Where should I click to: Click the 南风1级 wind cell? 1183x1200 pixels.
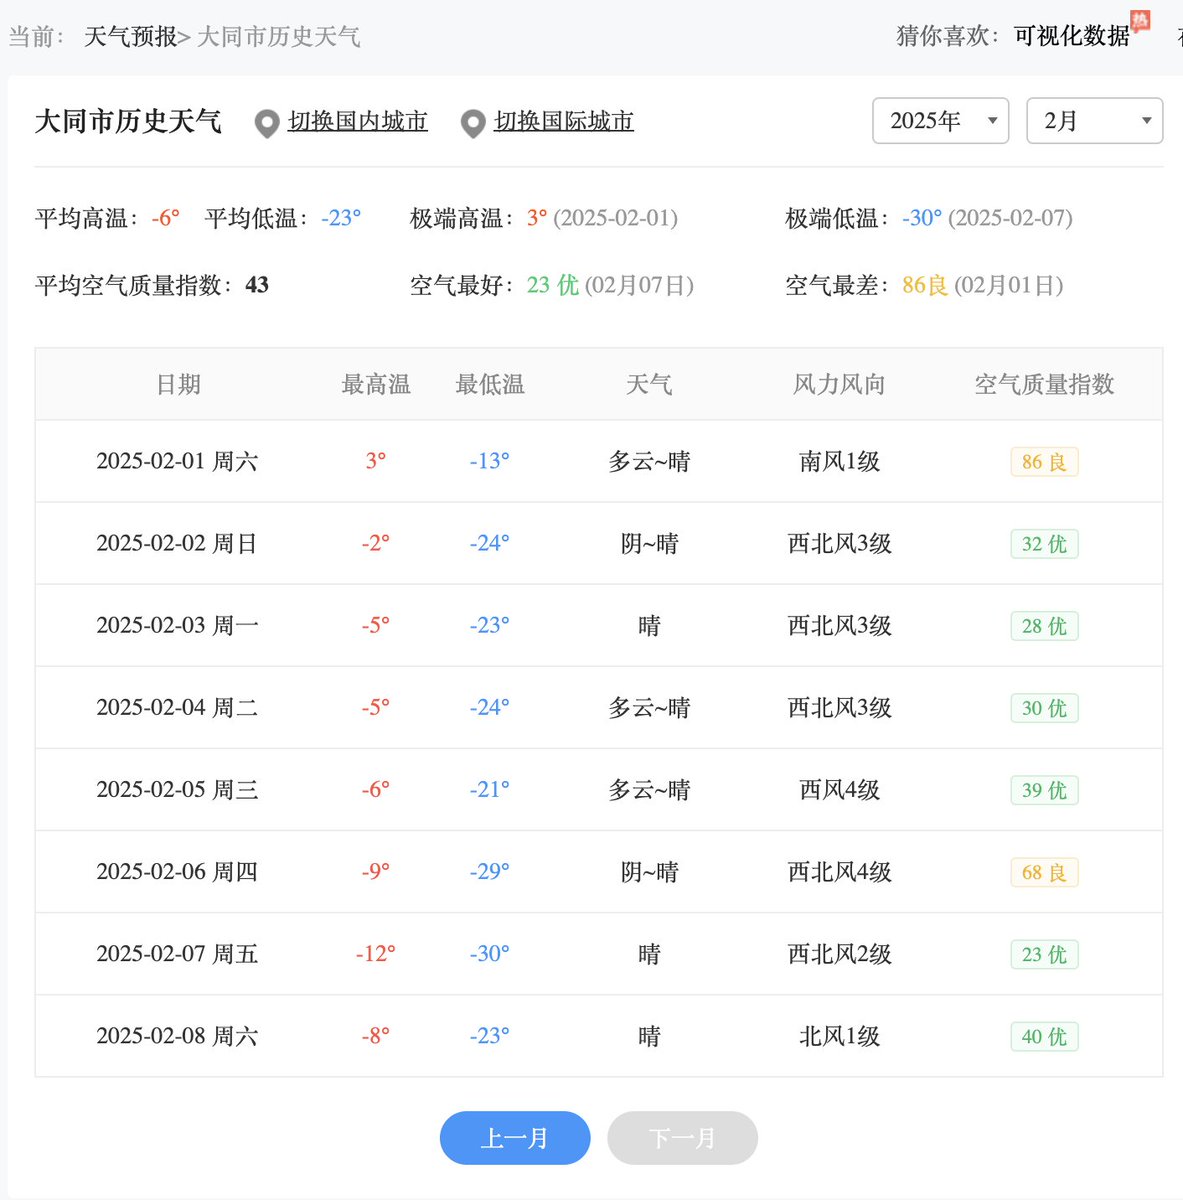839,461
